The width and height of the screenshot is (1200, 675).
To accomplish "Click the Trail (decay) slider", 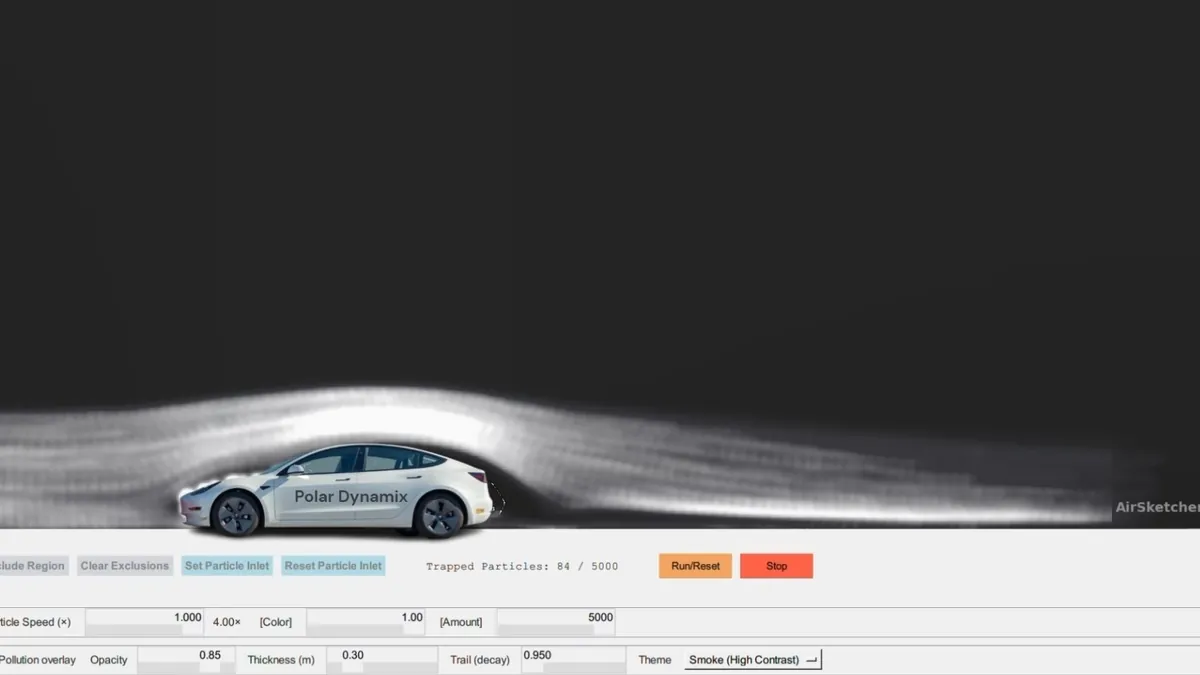I will point(573,667).
